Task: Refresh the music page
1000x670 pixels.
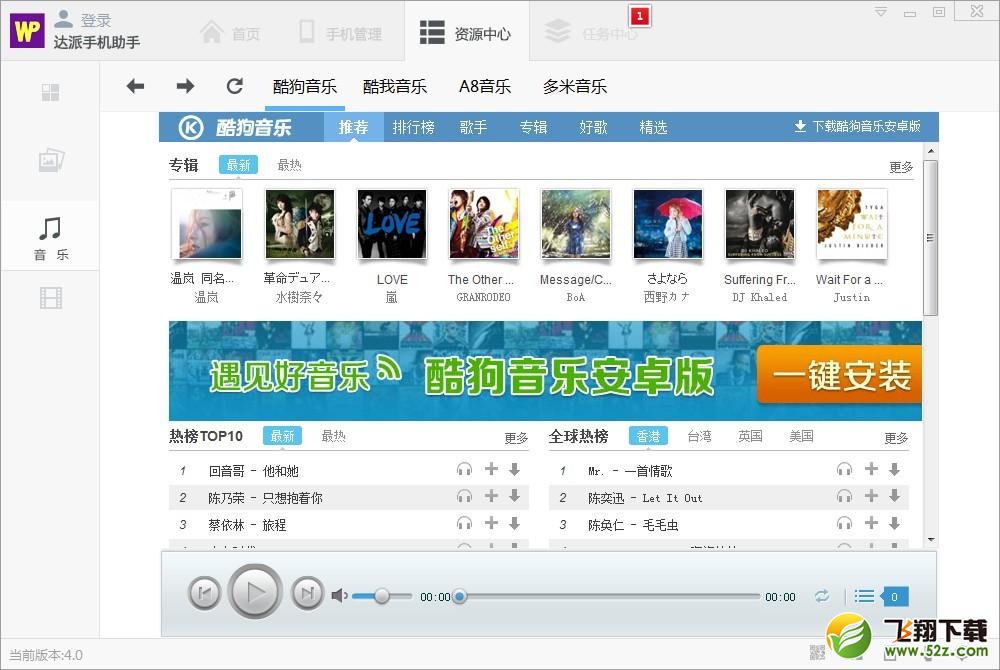Action: click(x=235, y=86)
